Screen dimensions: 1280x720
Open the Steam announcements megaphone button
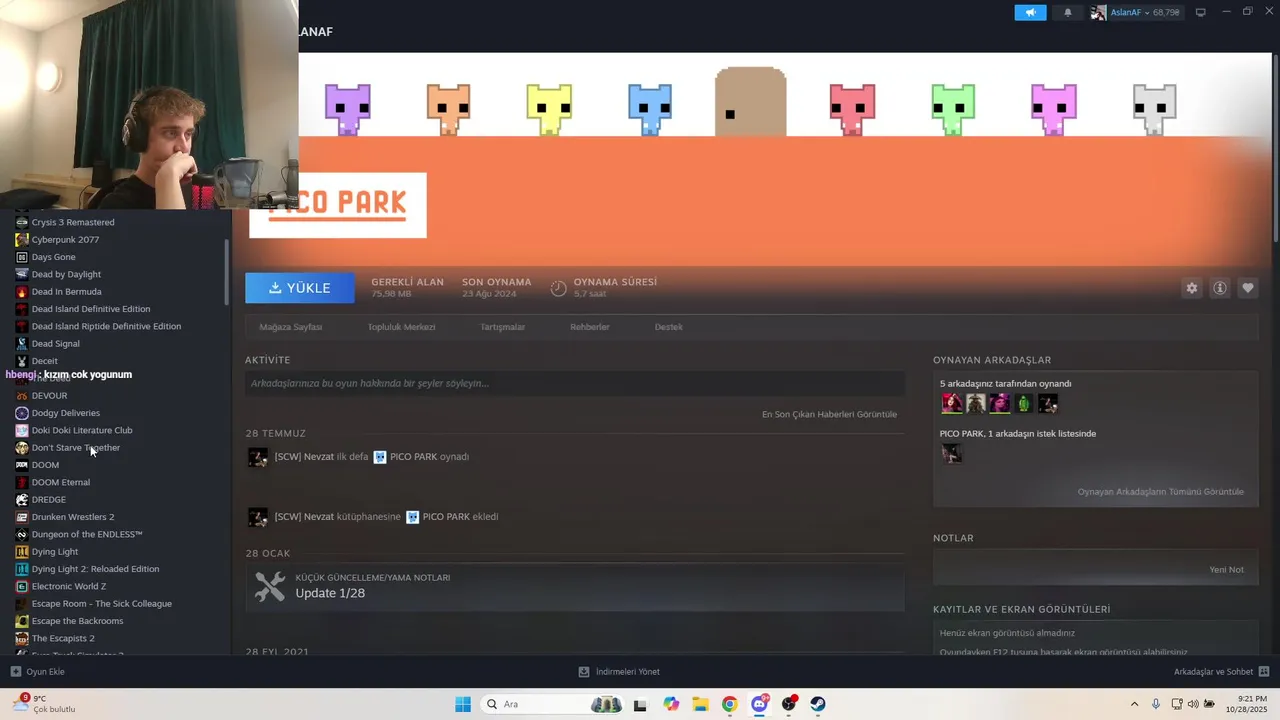tap(1030, 12)
